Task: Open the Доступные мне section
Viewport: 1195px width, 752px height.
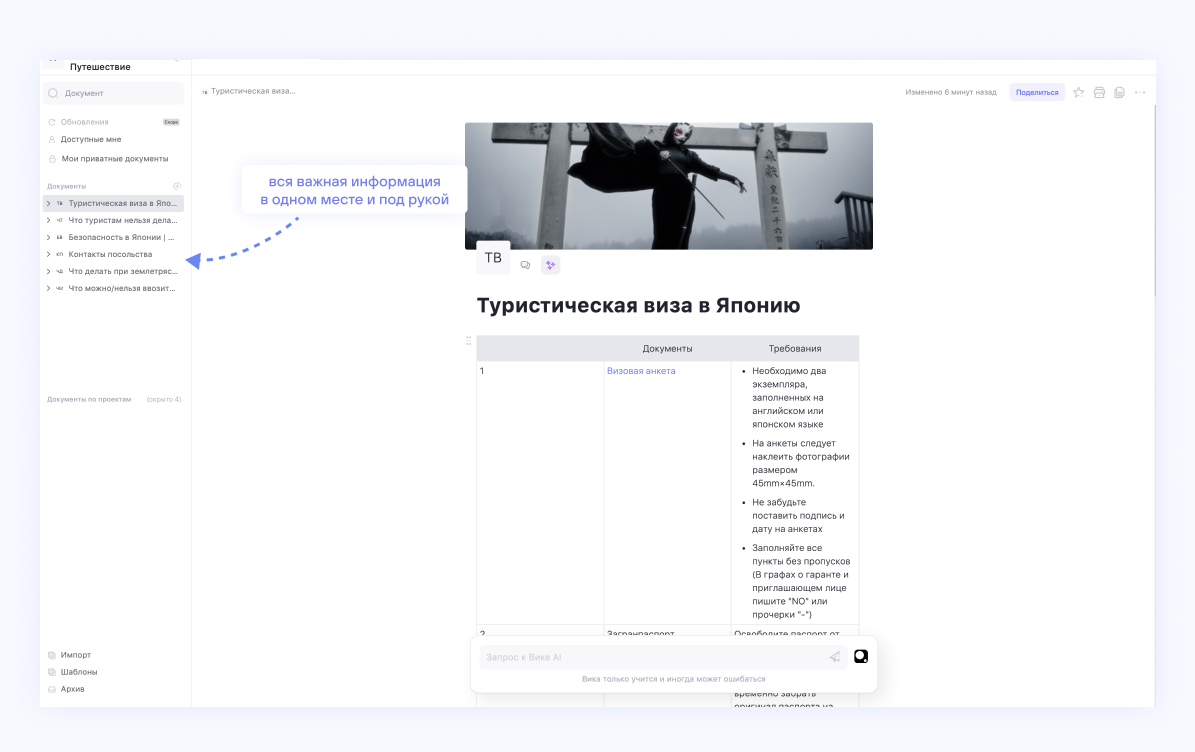Action: [90, 140]
